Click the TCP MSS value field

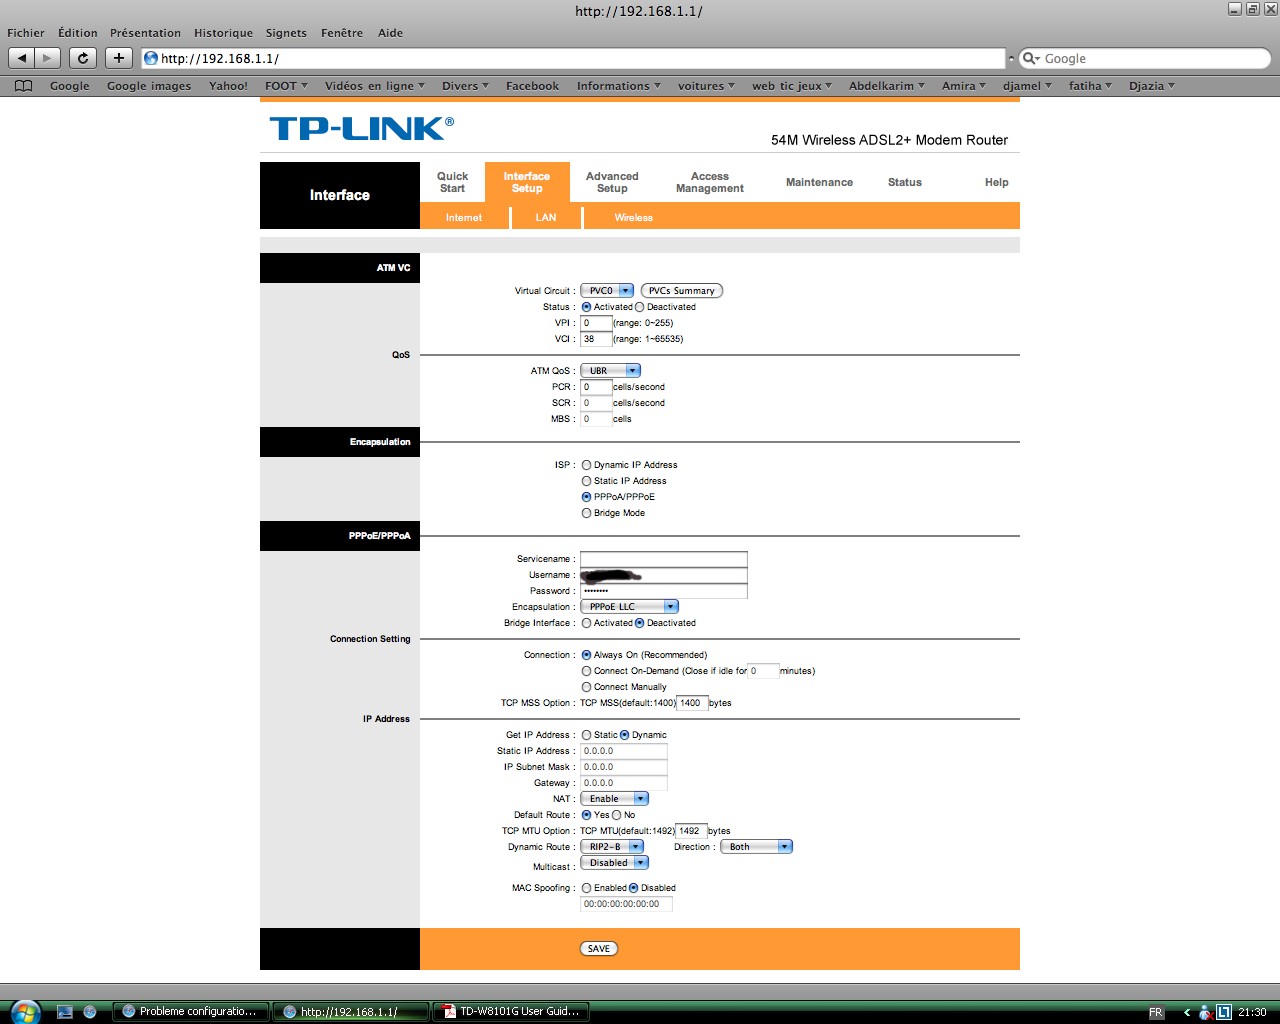click(x=692, y=703)
